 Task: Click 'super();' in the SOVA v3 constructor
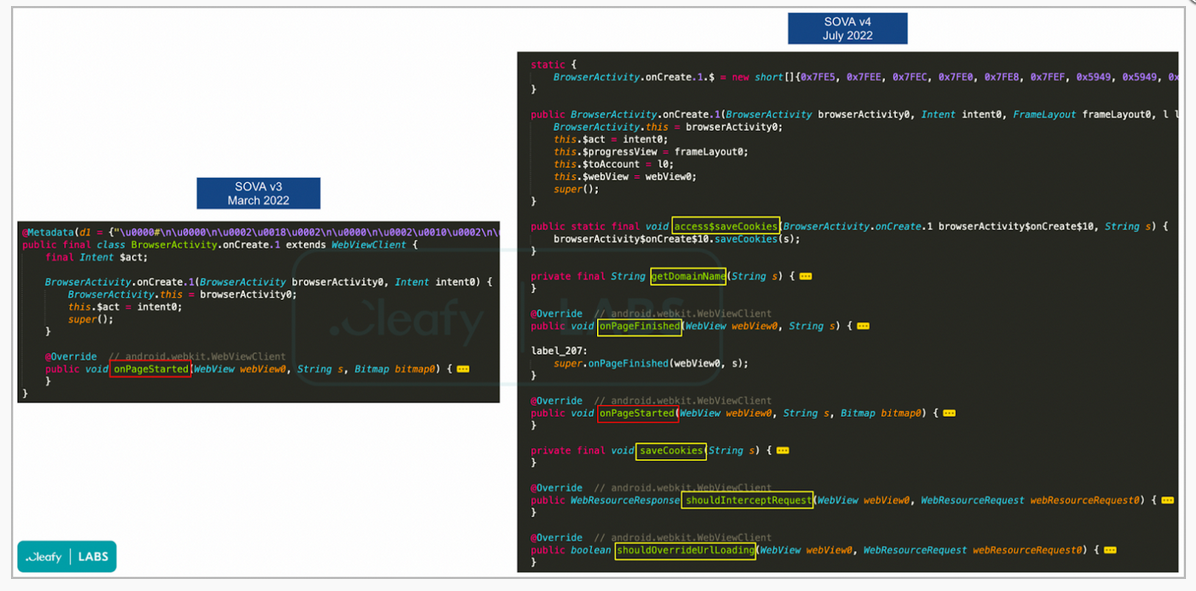[90, 319]
